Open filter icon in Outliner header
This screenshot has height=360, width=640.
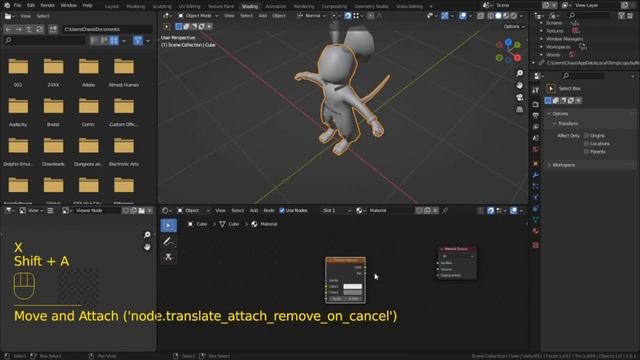[621, 16]
